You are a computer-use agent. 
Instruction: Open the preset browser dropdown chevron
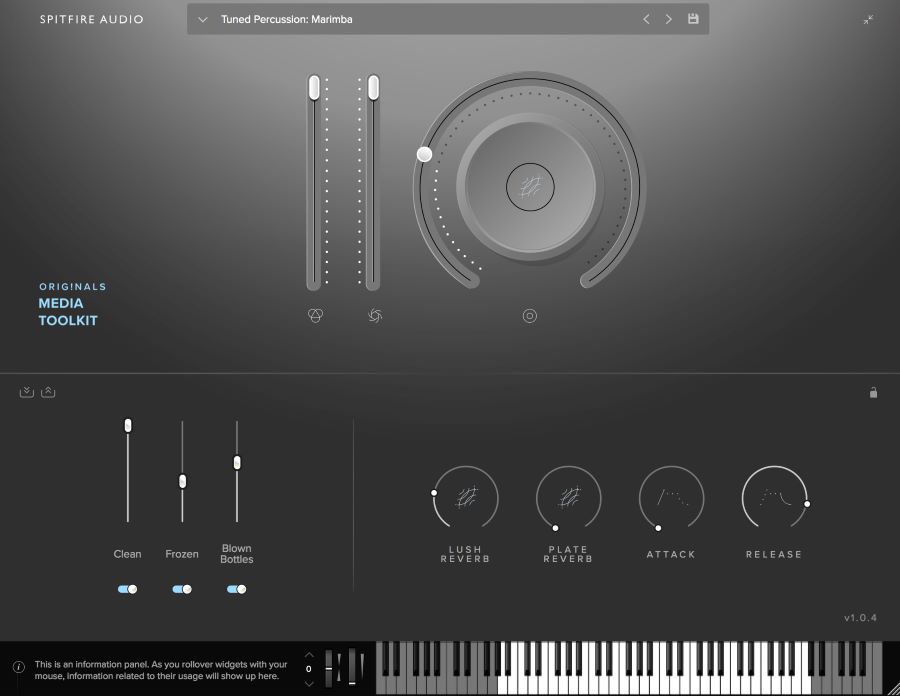point(202,20)
